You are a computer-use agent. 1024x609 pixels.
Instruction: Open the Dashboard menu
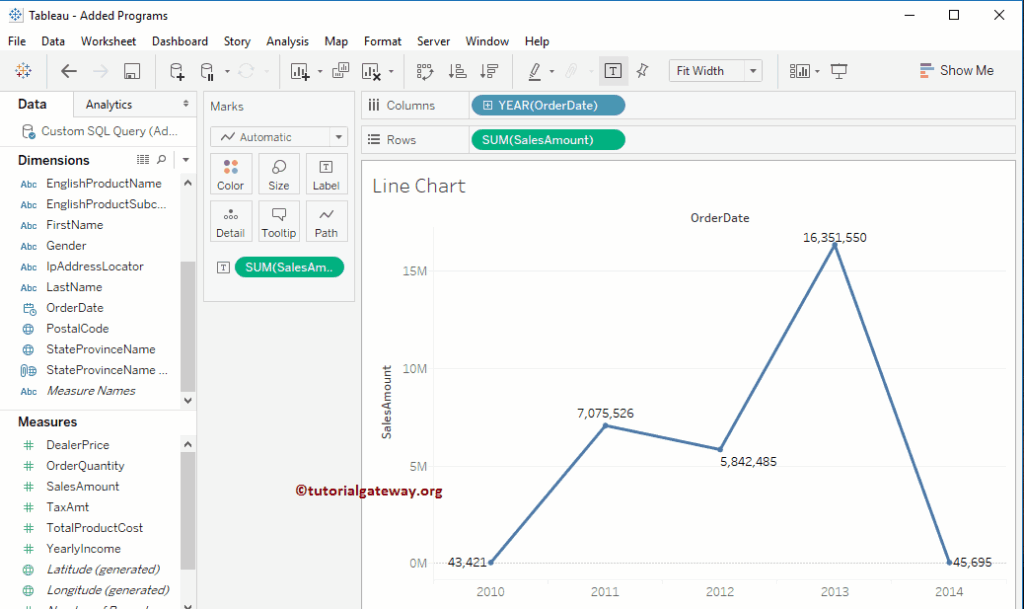click(180, 41)
